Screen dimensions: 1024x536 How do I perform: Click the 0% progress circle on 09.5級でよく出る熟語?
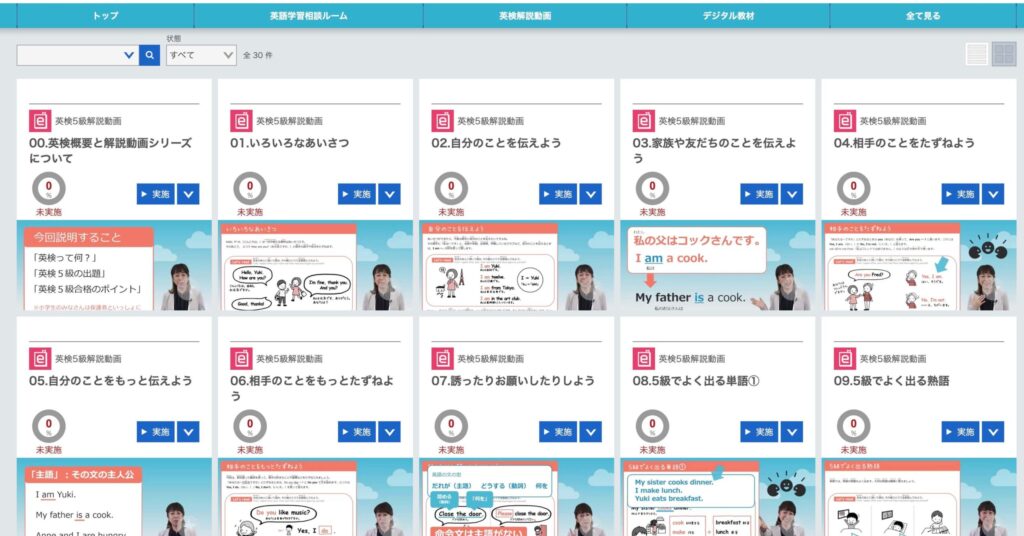click(853, 426)
